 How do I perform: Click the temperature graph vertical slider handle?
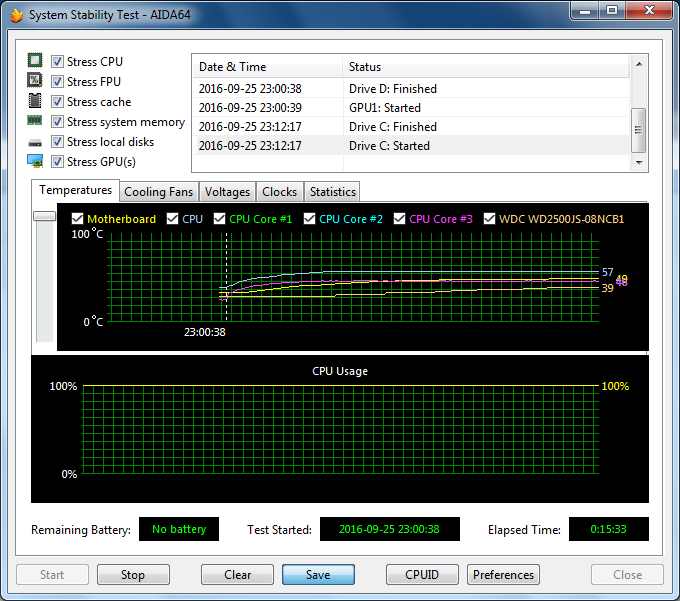[x=44, y=215]
